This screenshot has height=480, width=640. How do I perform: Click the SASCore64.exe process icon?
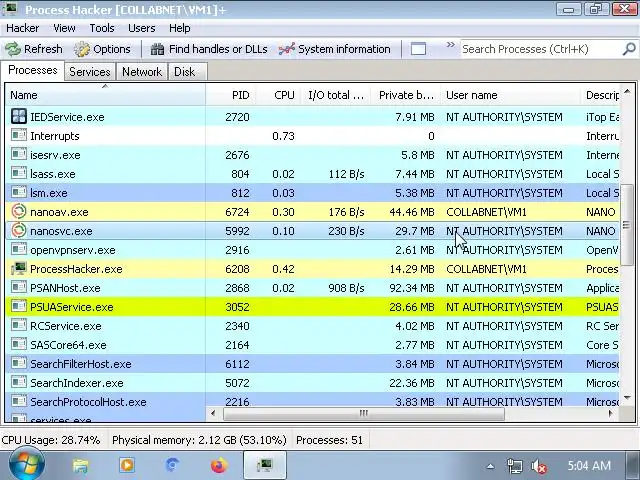[19, 344]
